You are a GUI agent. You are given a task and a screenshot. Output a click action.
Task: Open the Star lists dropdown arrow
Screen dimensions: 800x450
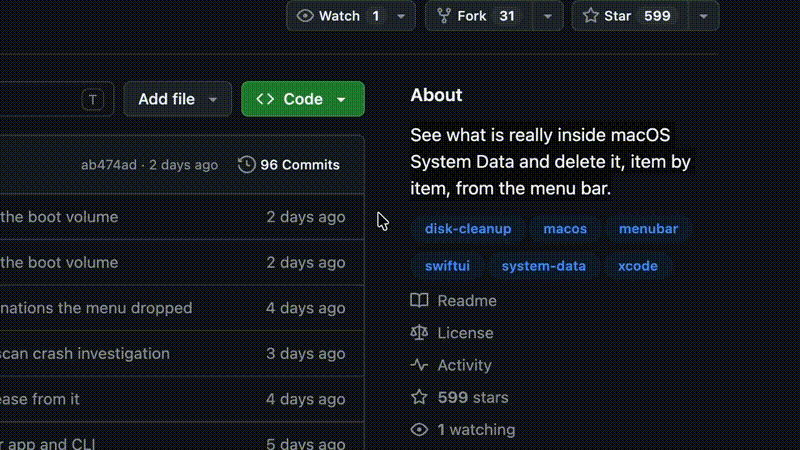[x=704, y=16]
